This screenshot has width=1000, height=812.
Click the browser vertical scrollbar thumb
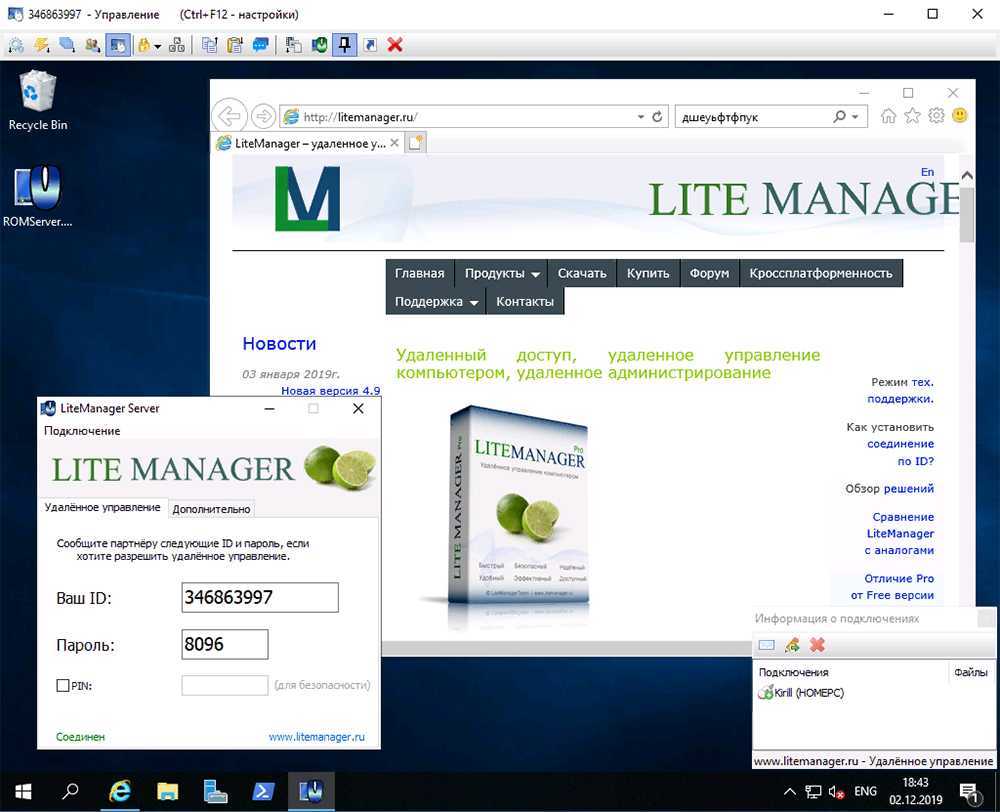(966, 210)
